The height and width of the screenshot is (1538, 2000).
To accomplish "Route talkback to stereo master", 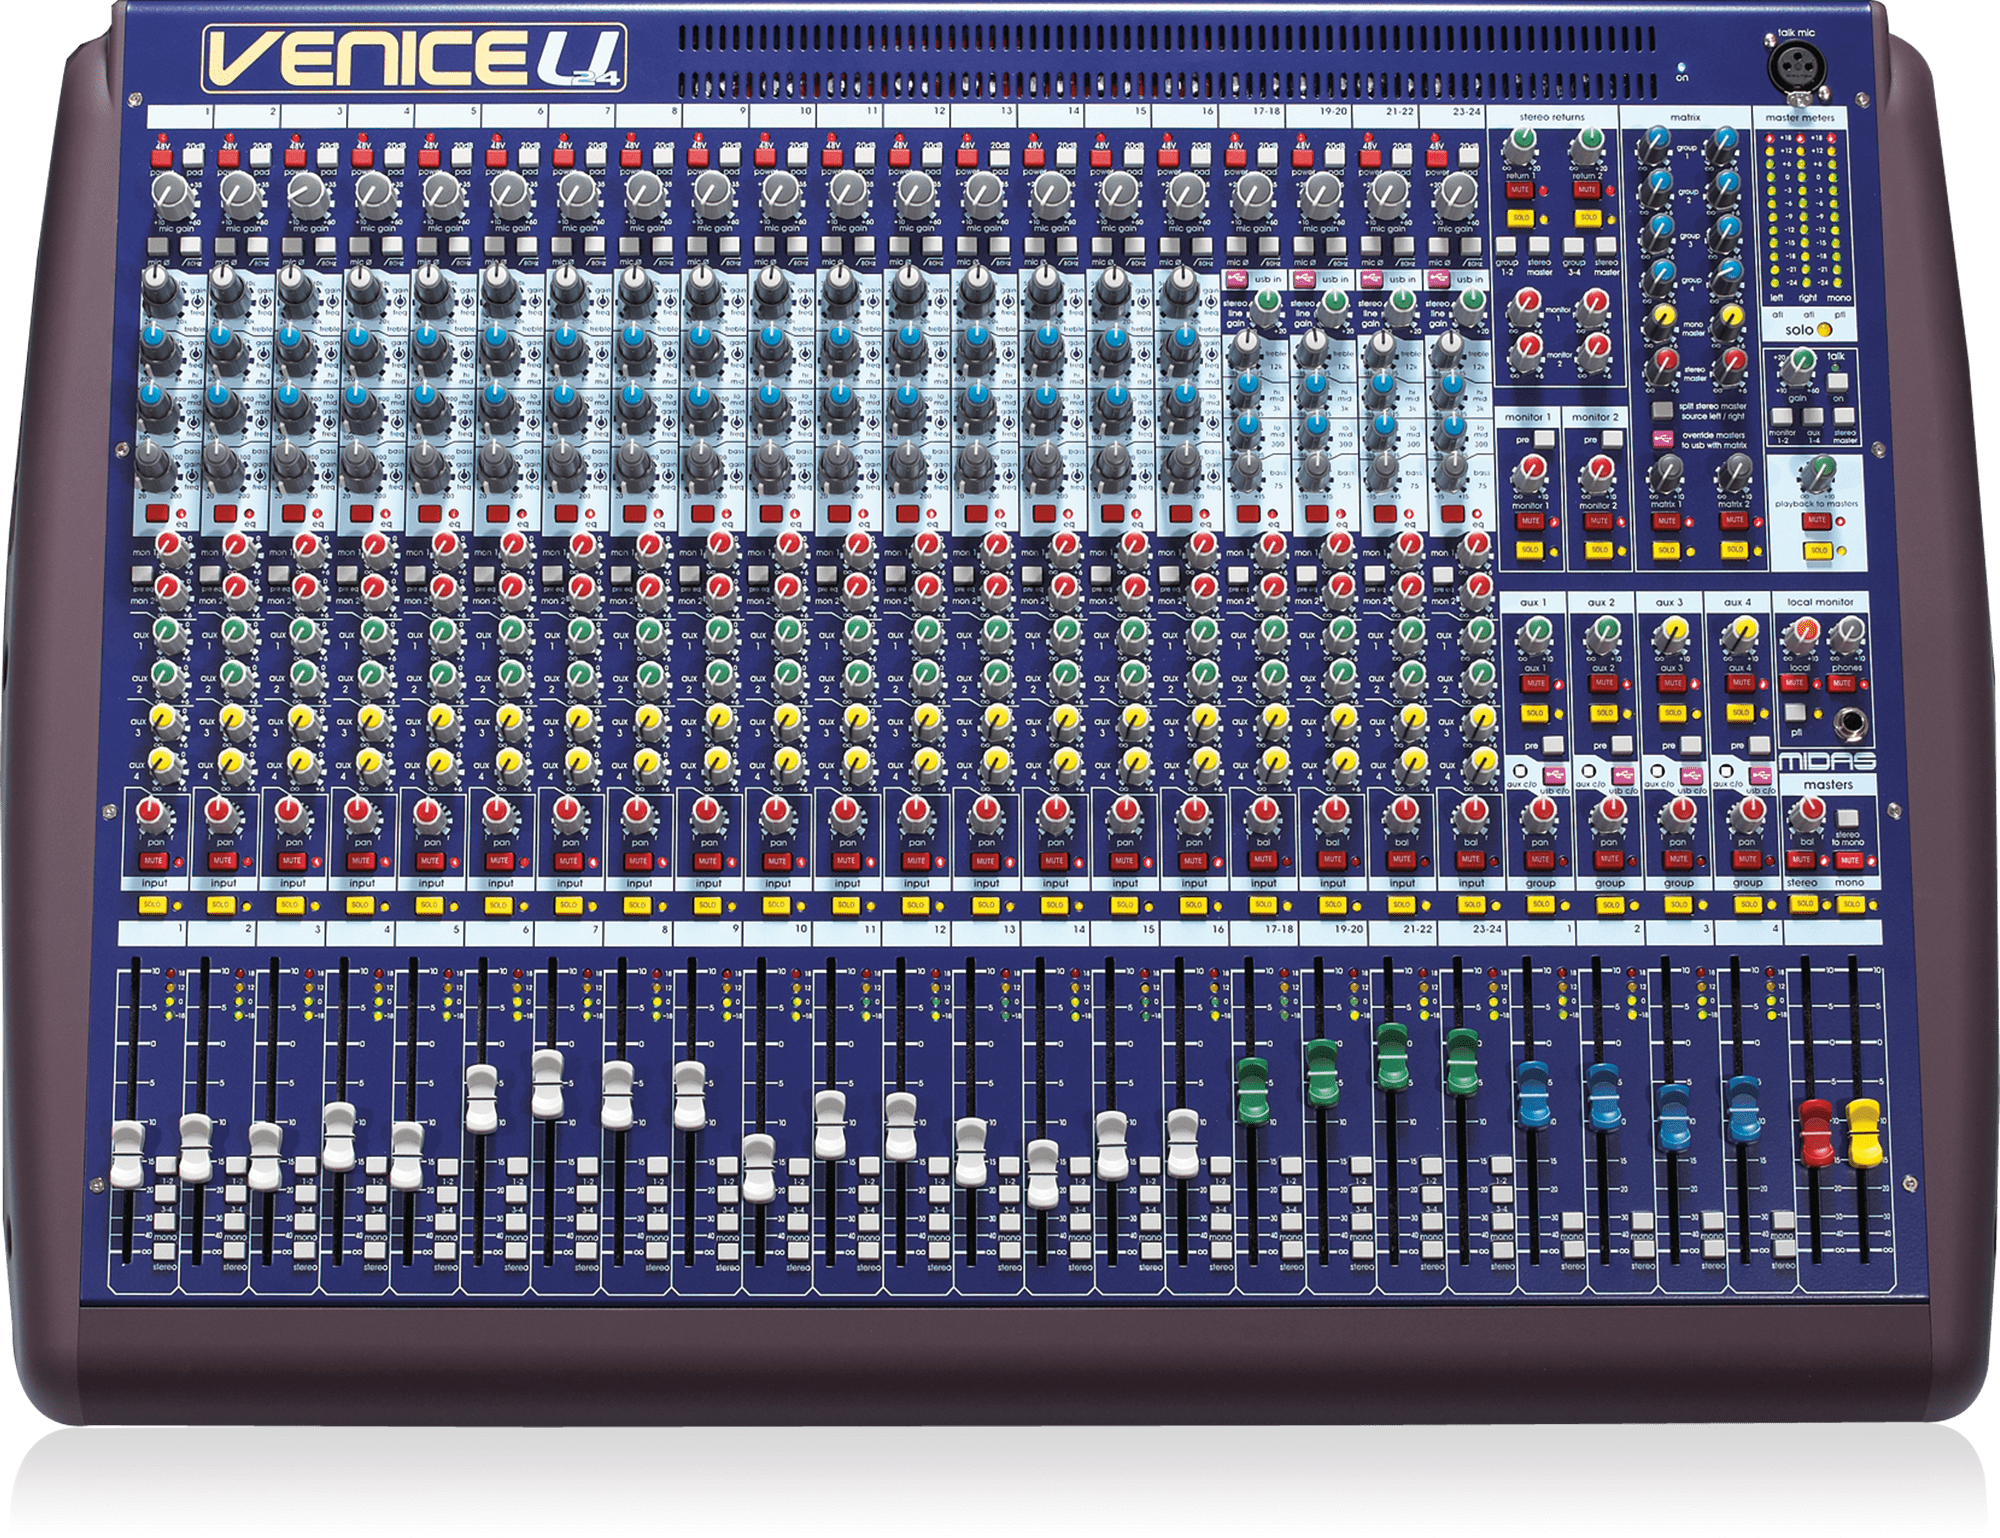I will tap(1844, 415).
